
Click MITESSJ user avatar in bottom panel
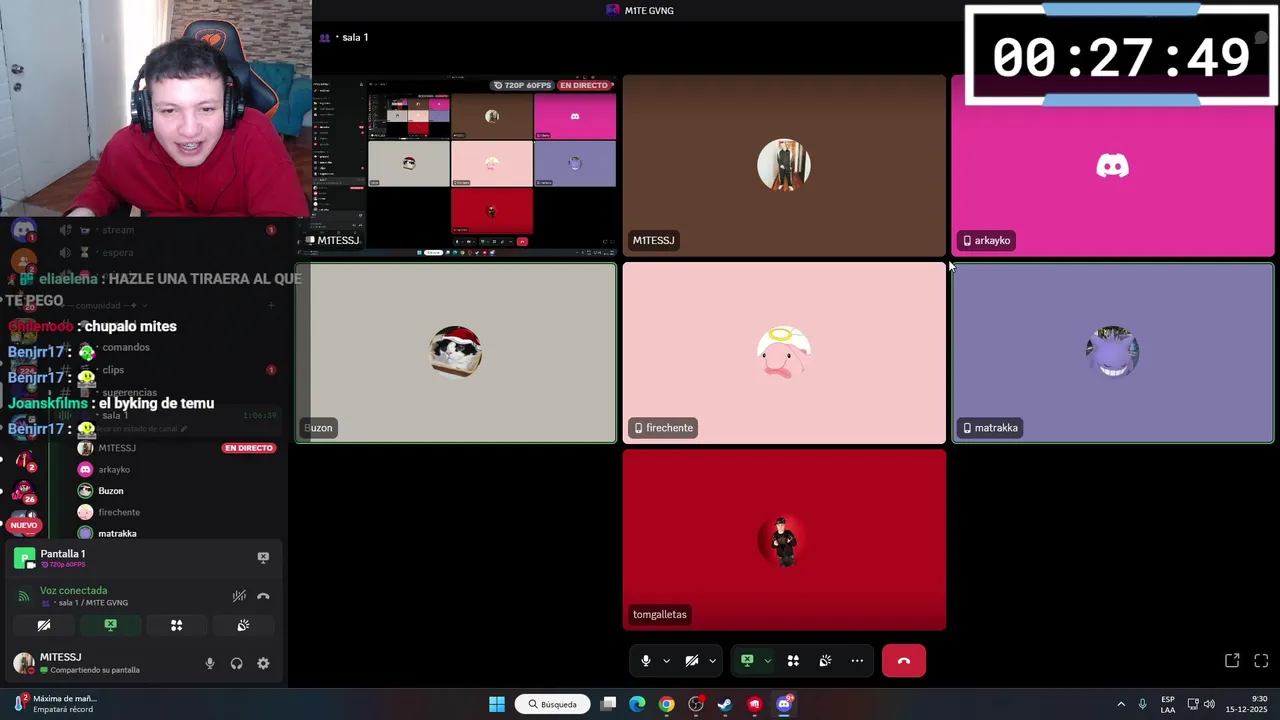[x=23, y=663]
